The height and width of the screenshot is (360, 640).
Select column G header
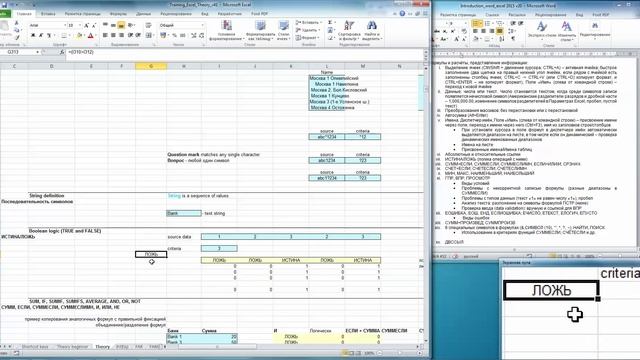point(151,66)
